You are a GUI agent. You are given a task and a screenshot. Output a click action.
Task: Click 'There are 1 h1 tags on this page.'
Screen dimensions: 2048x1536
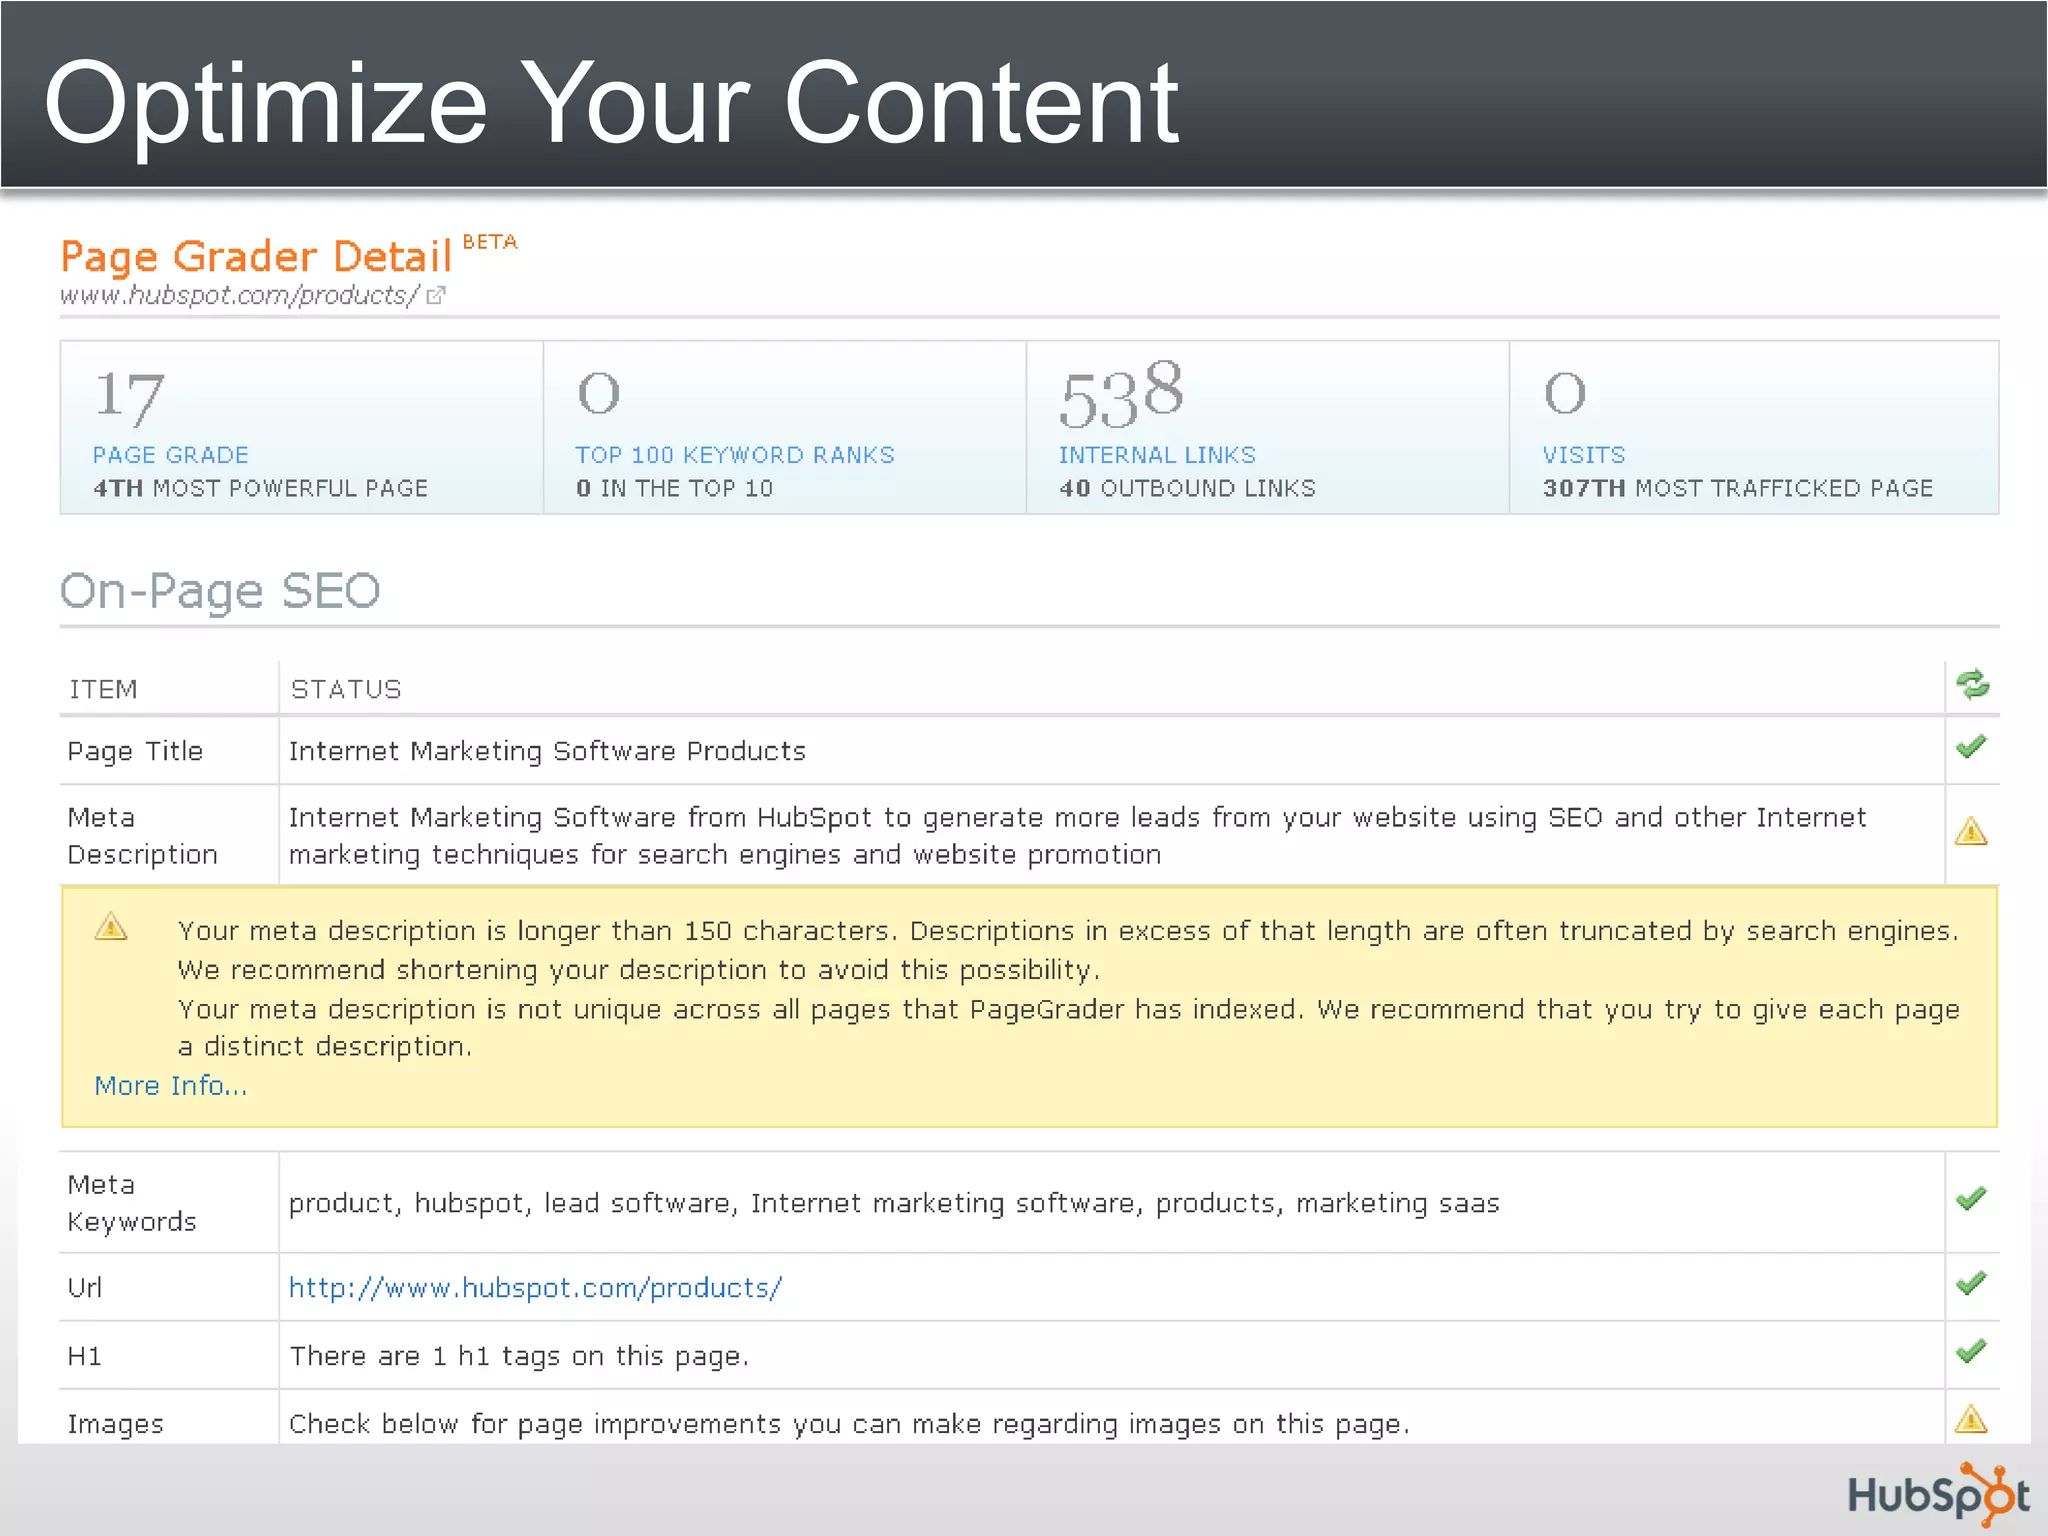[x=519, y=1356]
